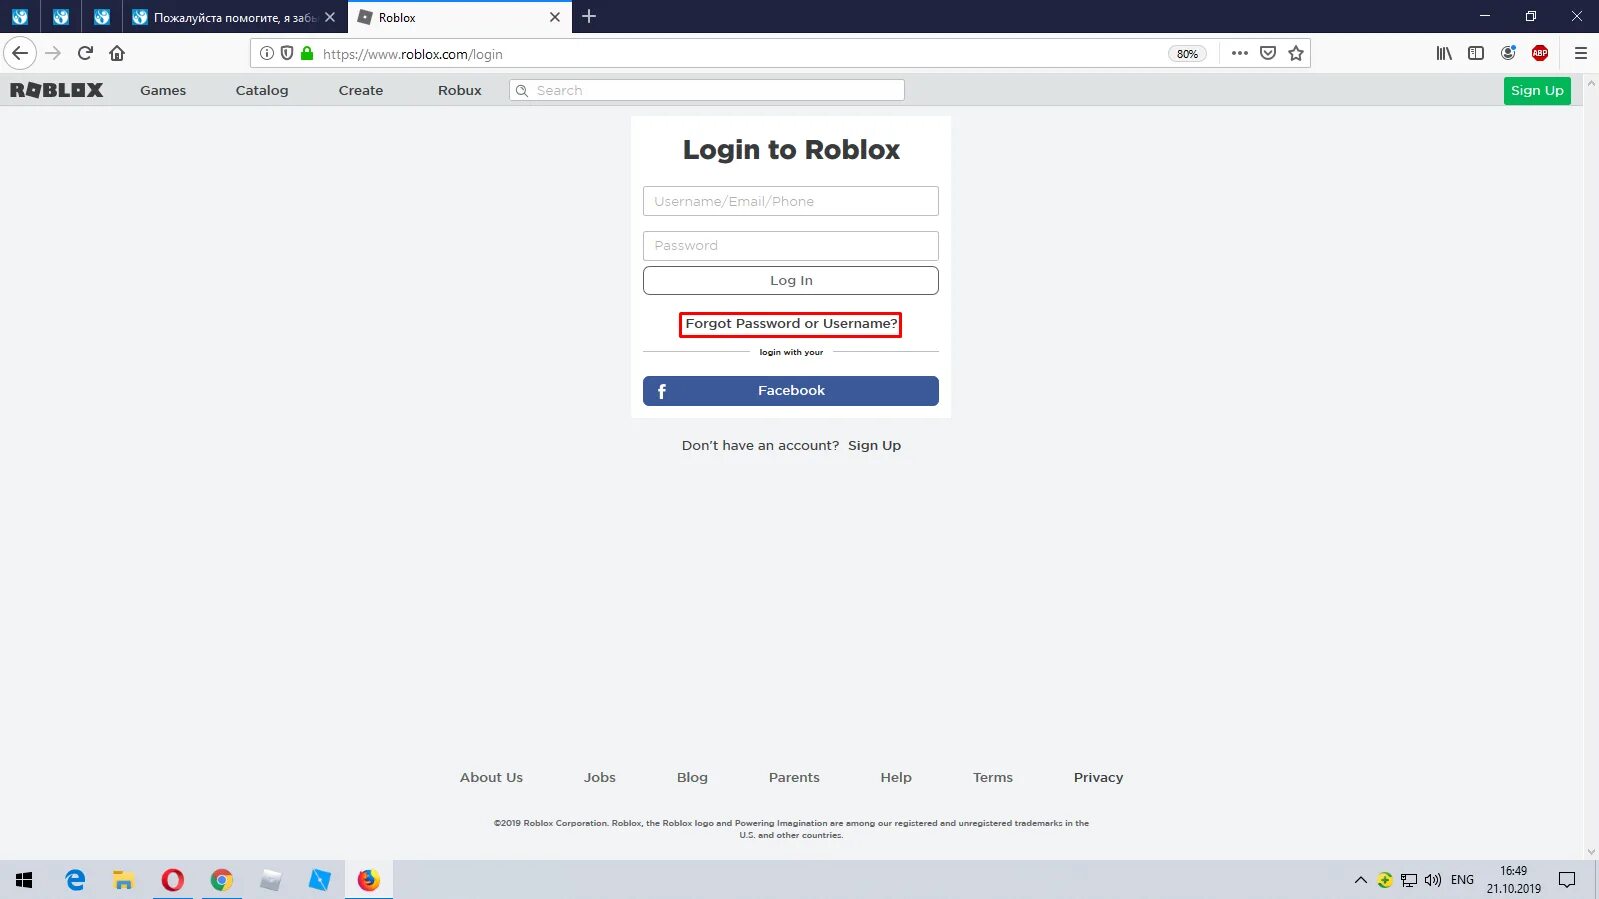Open the Firefox hamburger menu
The width and height of the screenshot is (1599, 899).
click(x=1581, y=53)
